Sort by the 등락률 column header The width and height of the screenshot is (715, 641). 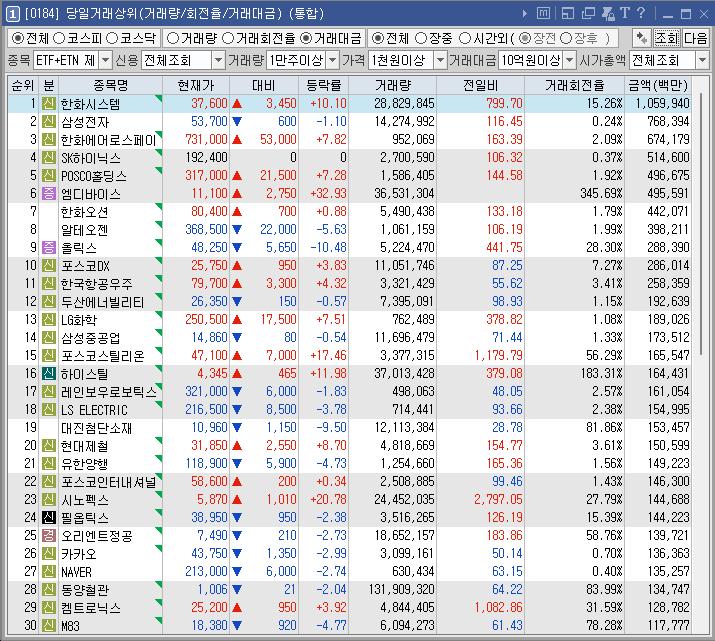tap(324, 85)
